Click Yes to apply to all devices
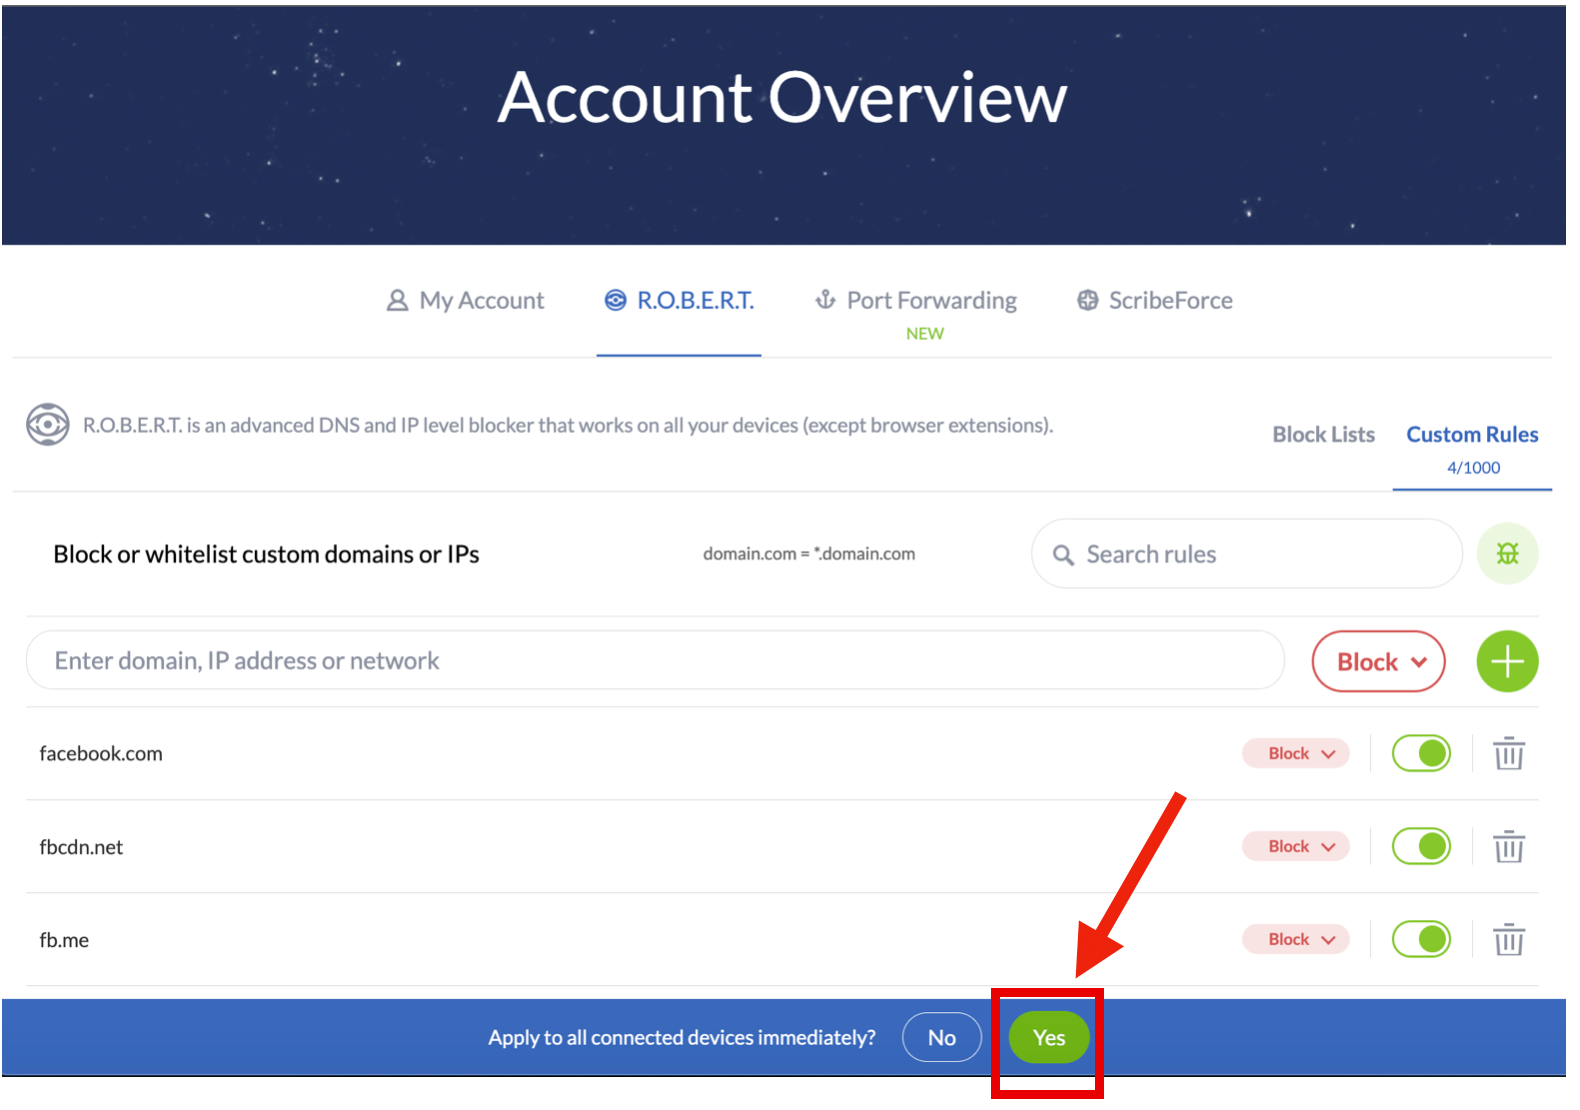This screenshot has height=1110, width=1580. 1048,1038
